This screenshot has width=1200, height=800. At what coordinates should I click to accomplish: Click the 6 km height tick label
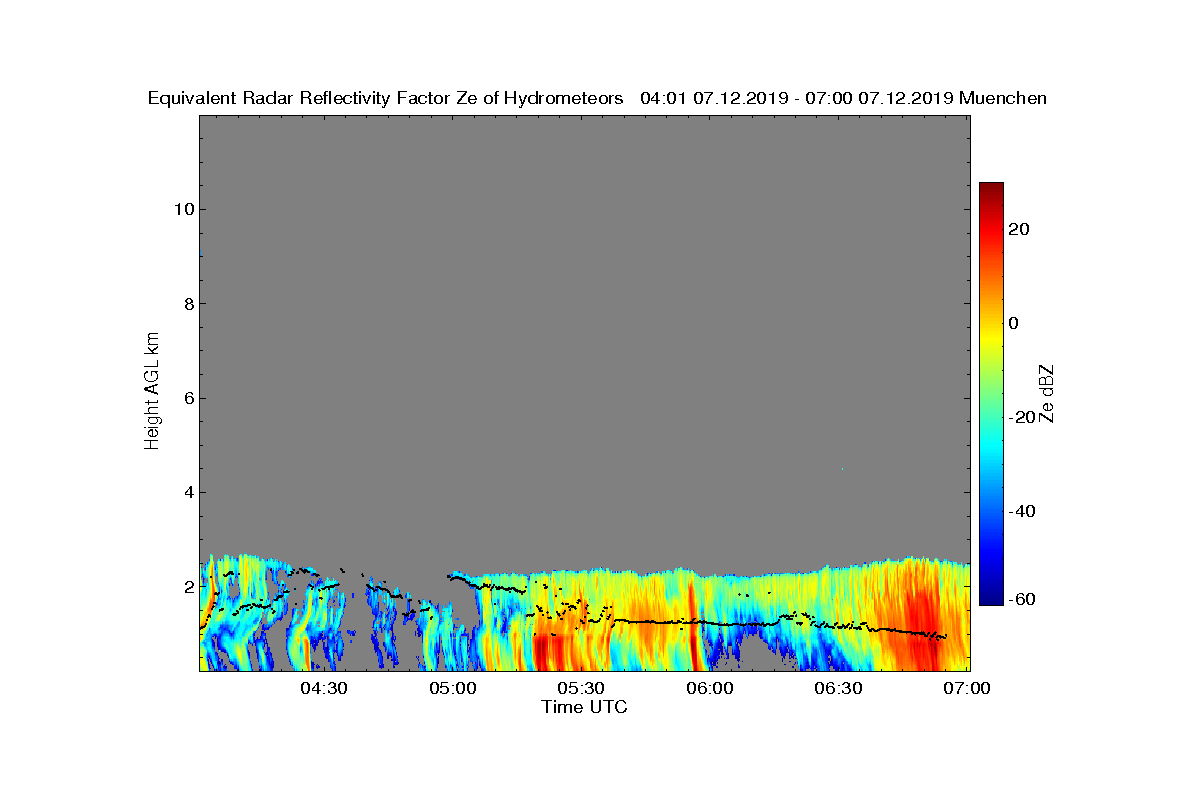pos(188,398)
